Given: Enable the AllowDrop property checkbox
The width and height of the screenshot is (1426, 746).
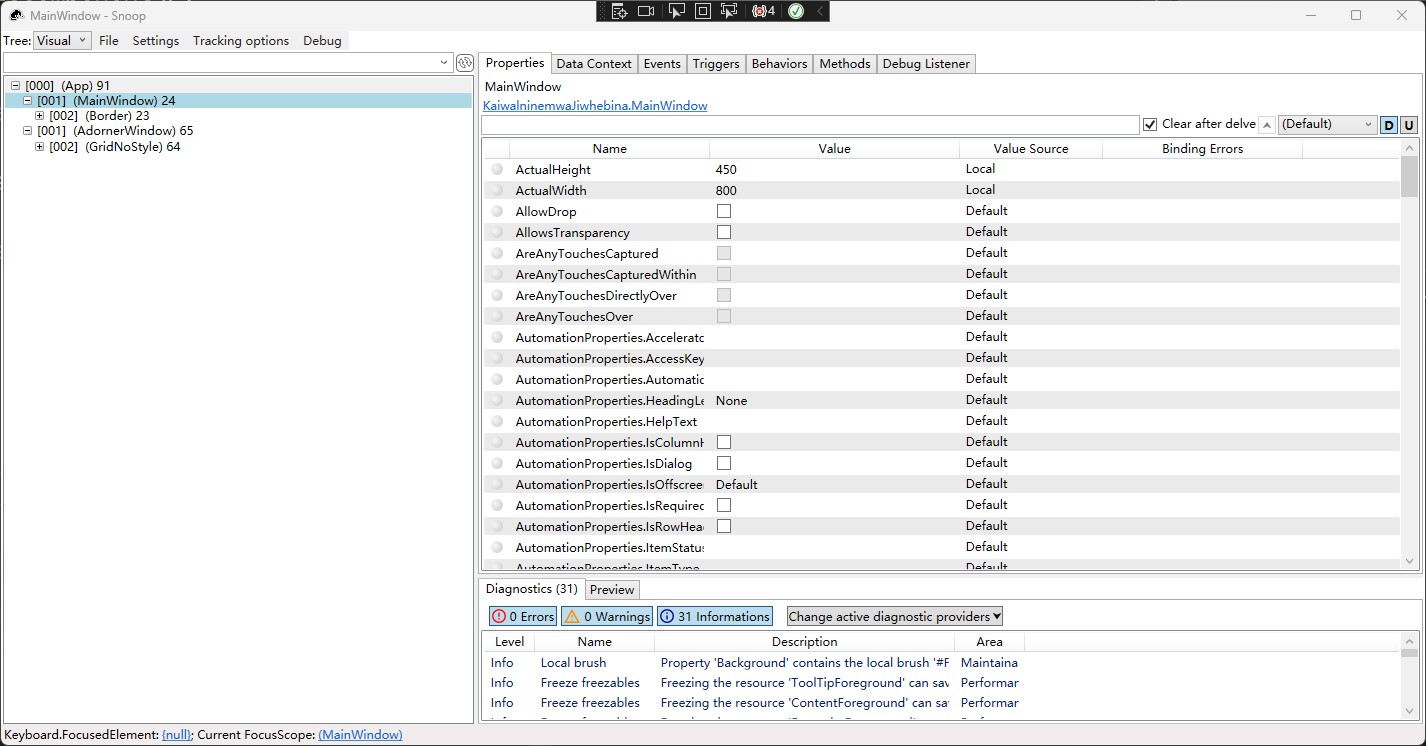Looking at the screenshot, I should (x=723, y=211).
